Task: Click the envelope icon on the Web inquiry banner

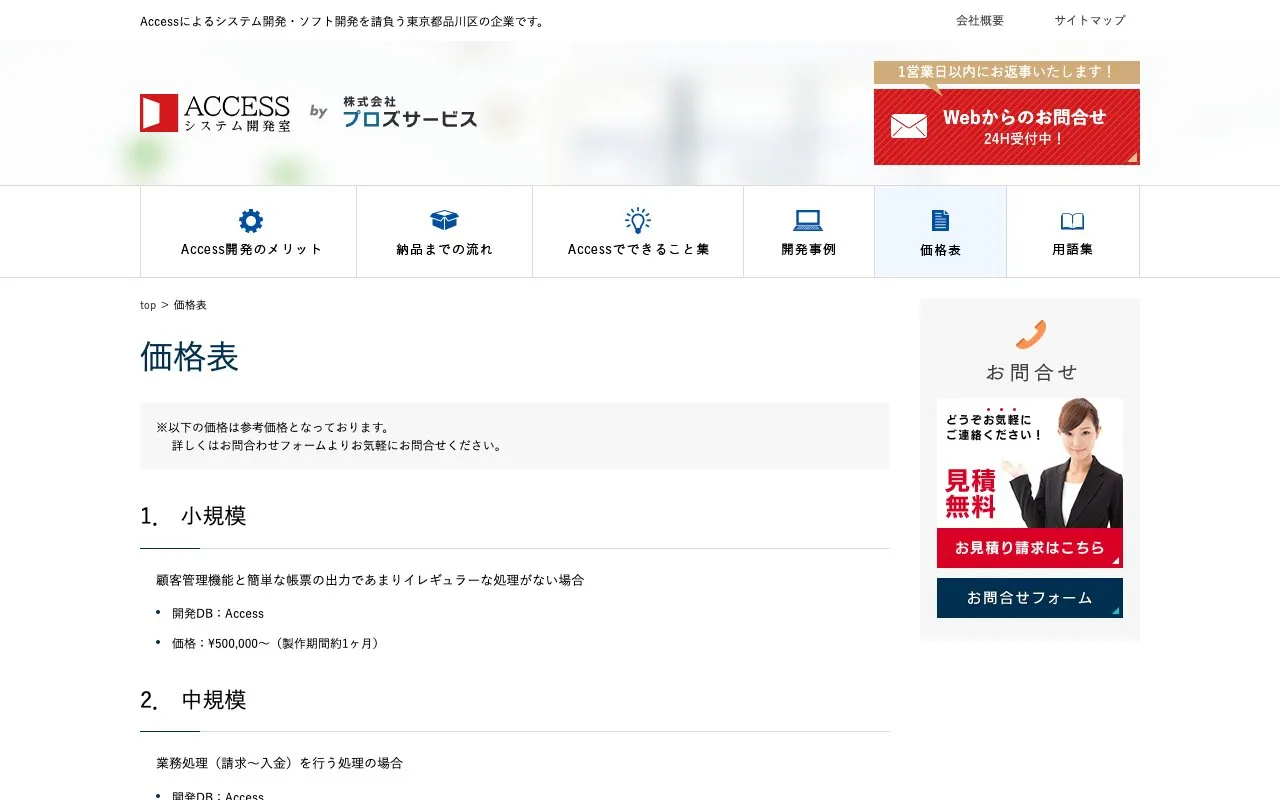Action: click(909, 126)
